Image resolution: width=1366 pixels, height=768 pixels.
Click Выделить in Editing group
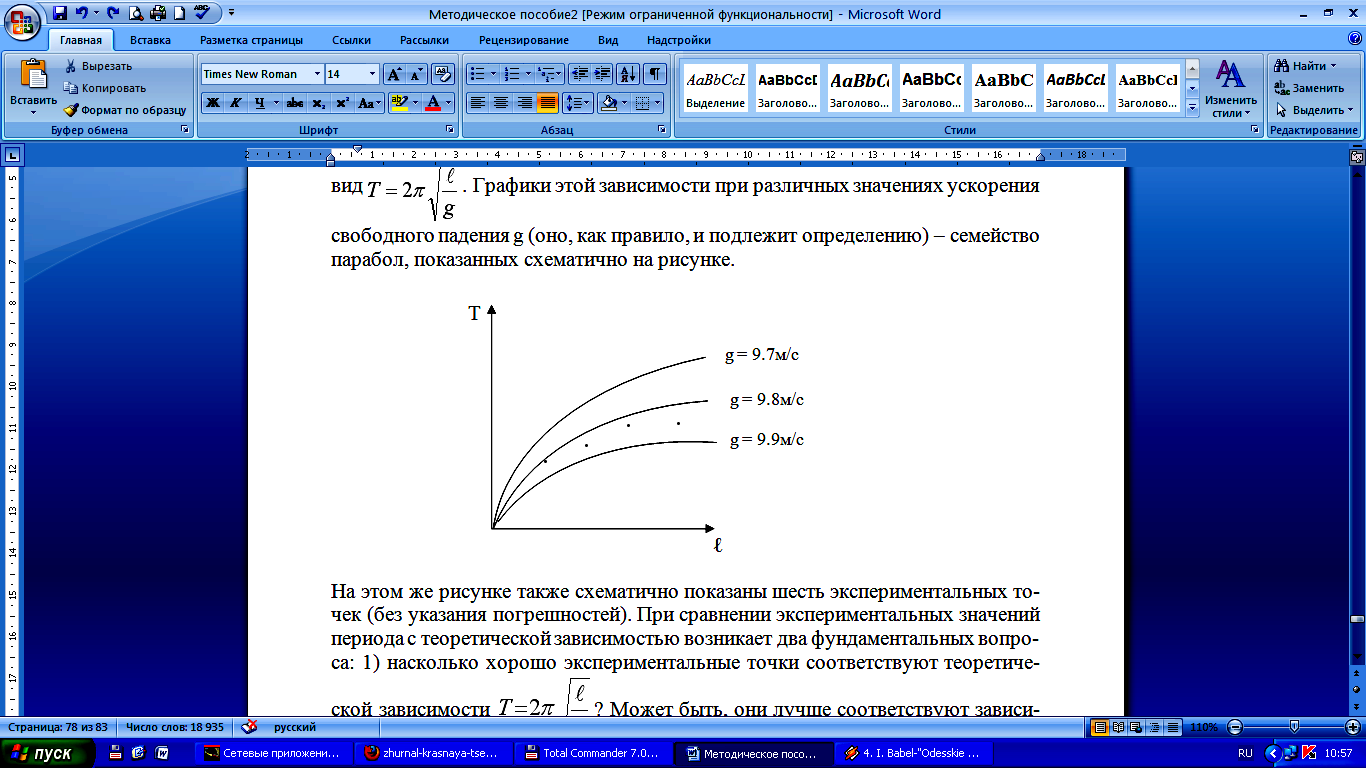tap(1313, 110)
